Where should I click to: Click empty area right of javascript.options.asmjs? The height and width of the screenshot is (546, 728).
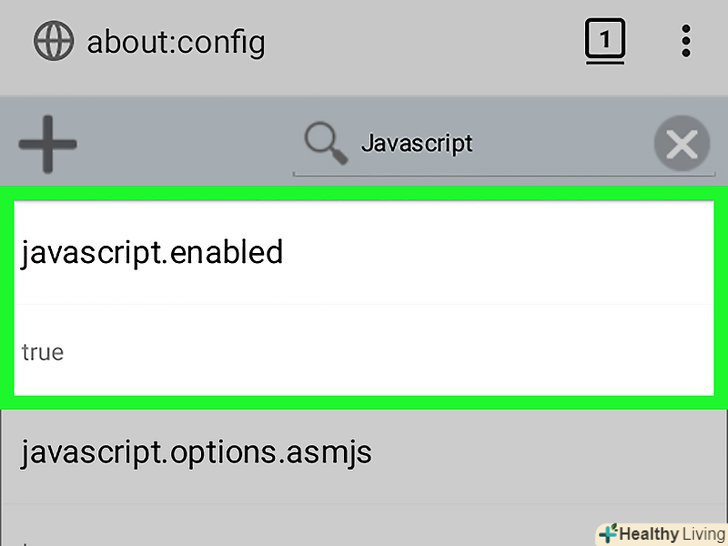click(550, 451)
